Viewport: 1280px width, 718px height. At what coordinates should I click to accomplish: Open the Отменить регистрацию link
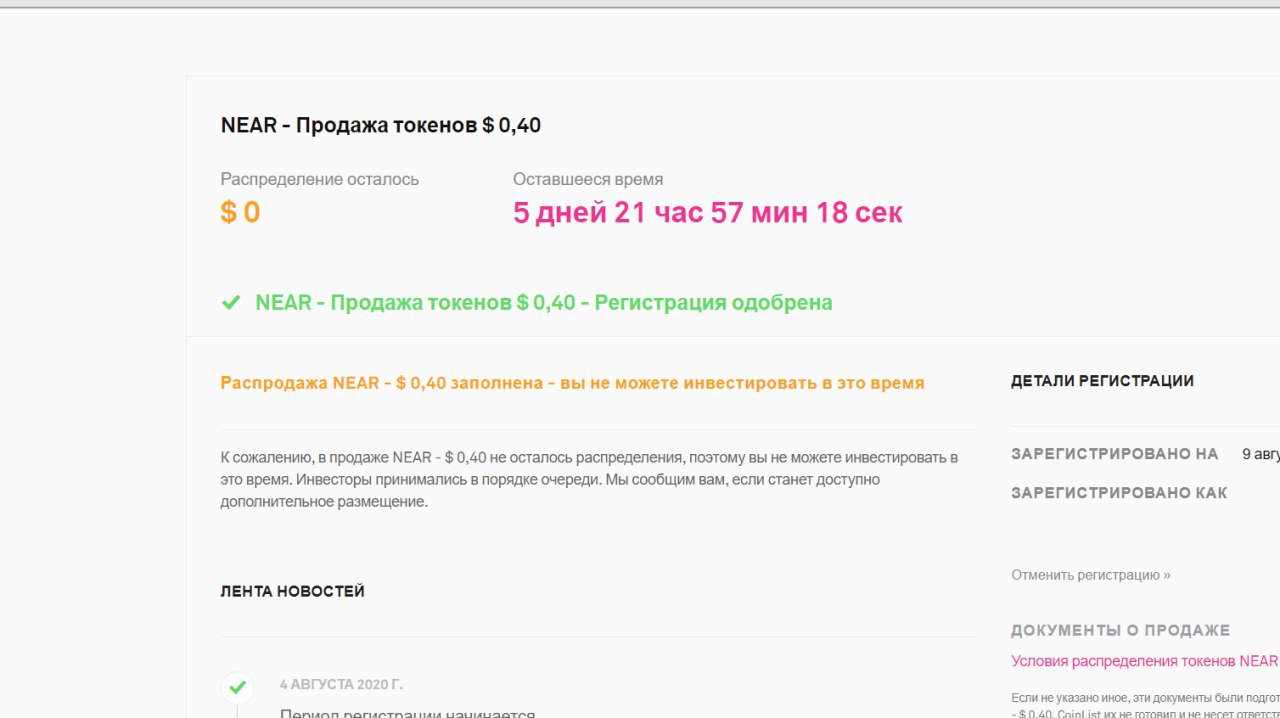point(1091,575)
